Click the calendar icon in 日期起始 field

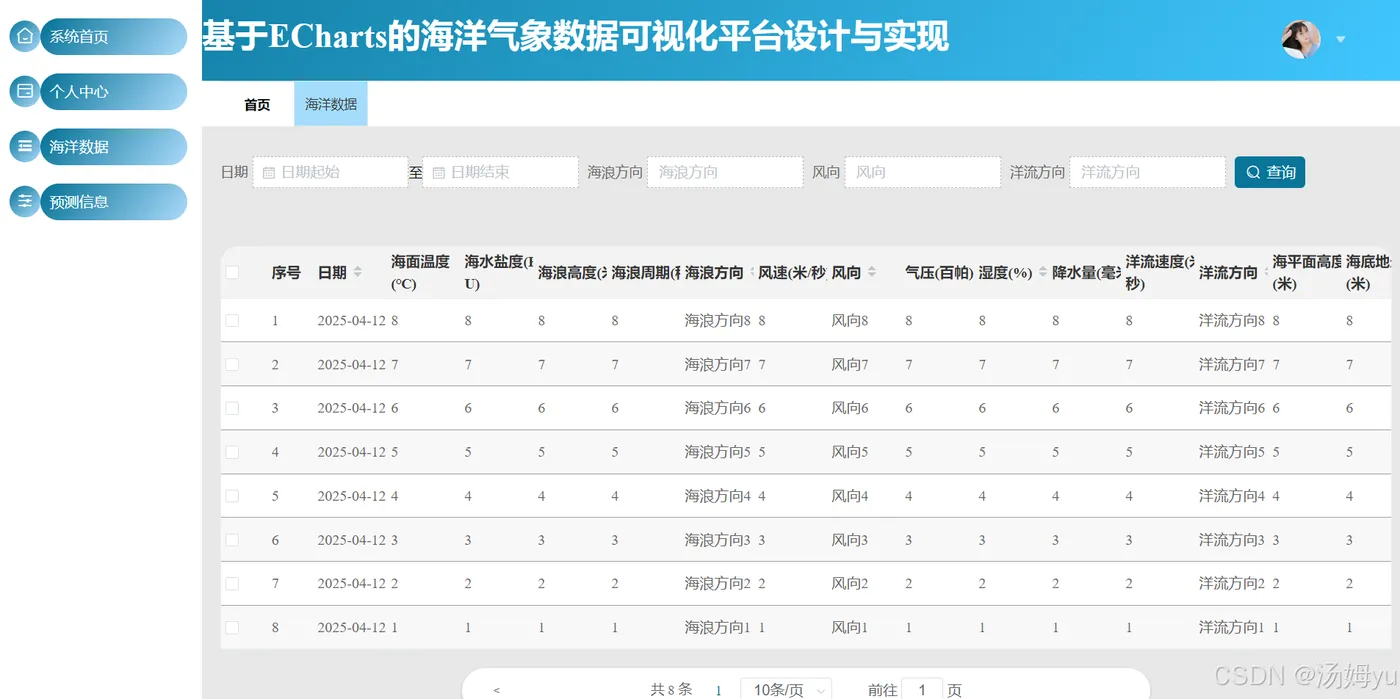click(x=269, y=172)
